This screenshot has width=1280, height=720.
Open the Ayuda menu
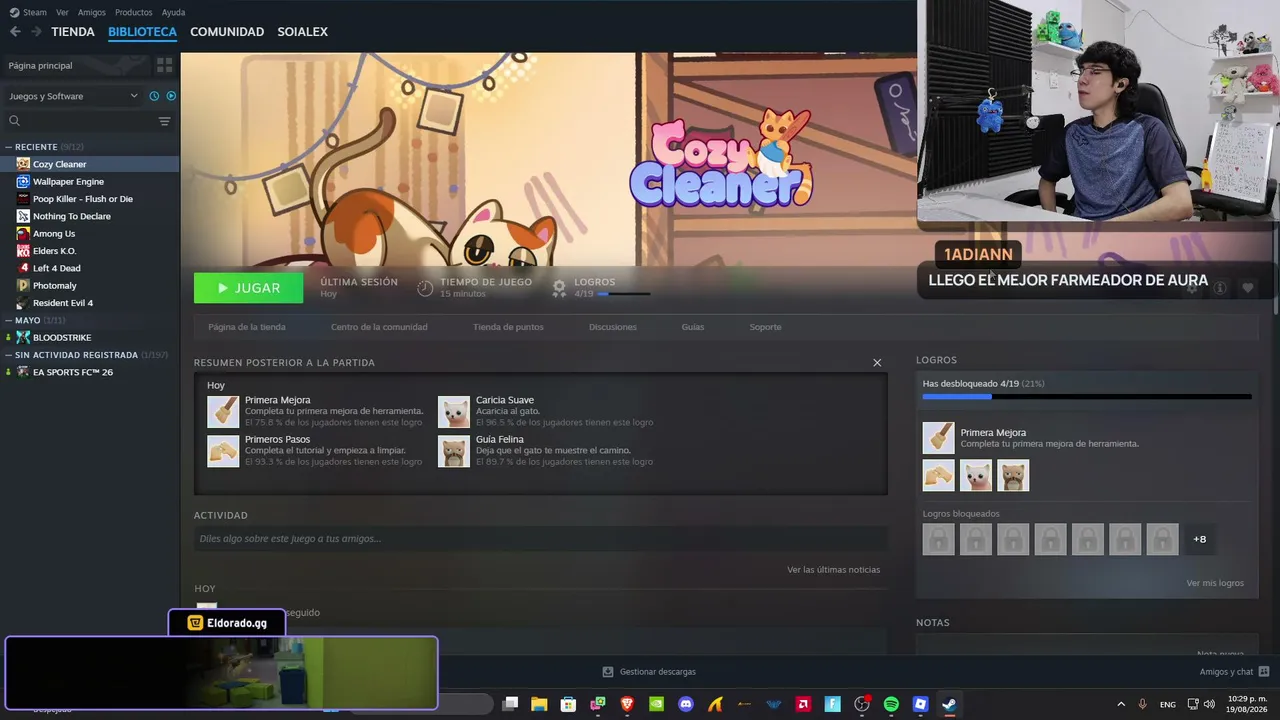(173, 12)
